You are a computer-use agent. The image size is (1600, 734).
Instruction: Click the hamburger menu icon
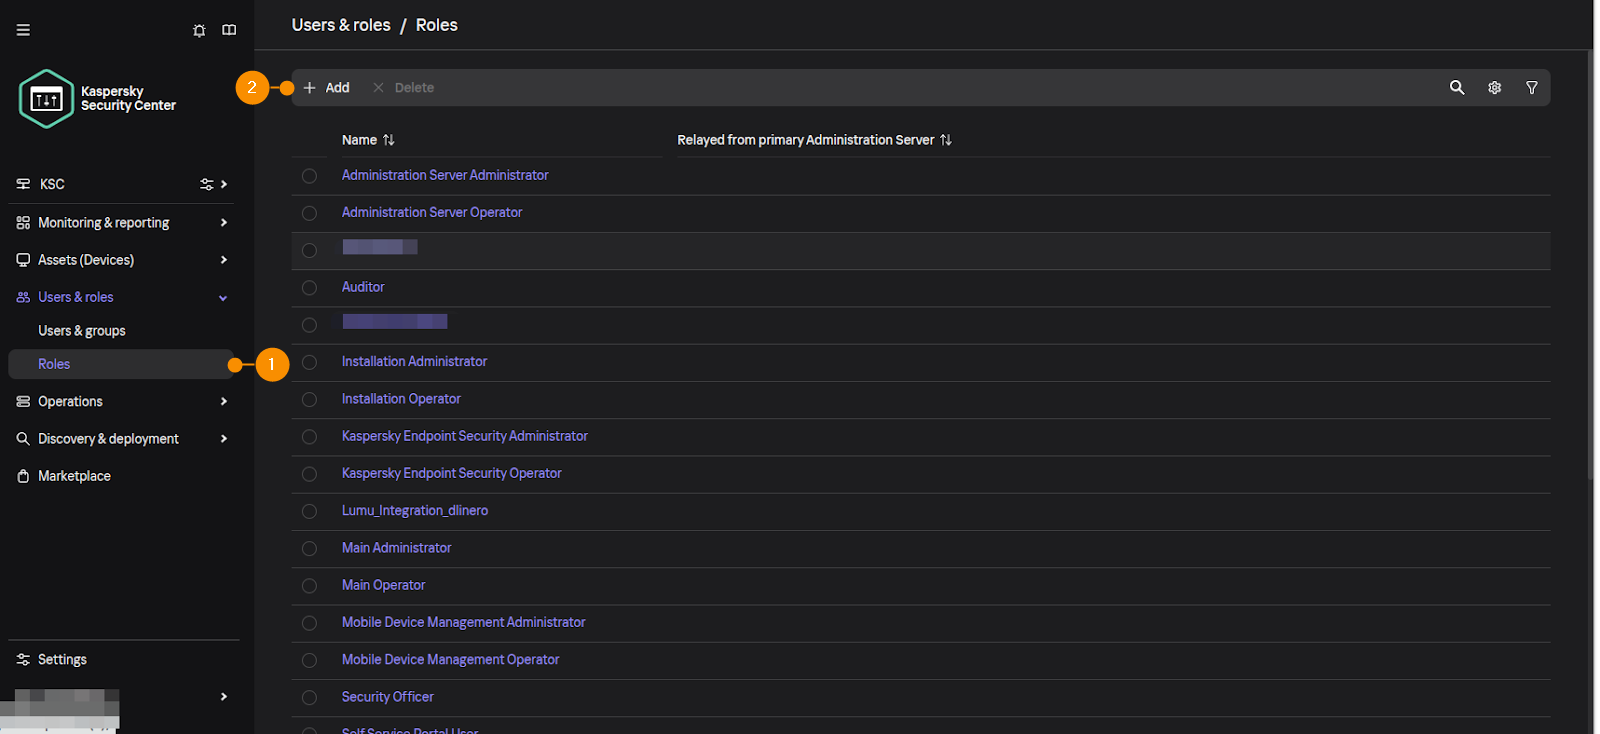23,30
